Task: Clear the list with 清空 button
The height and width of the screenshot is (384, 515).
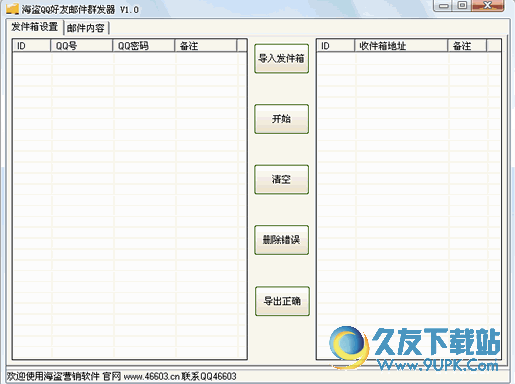Action: 281,179
